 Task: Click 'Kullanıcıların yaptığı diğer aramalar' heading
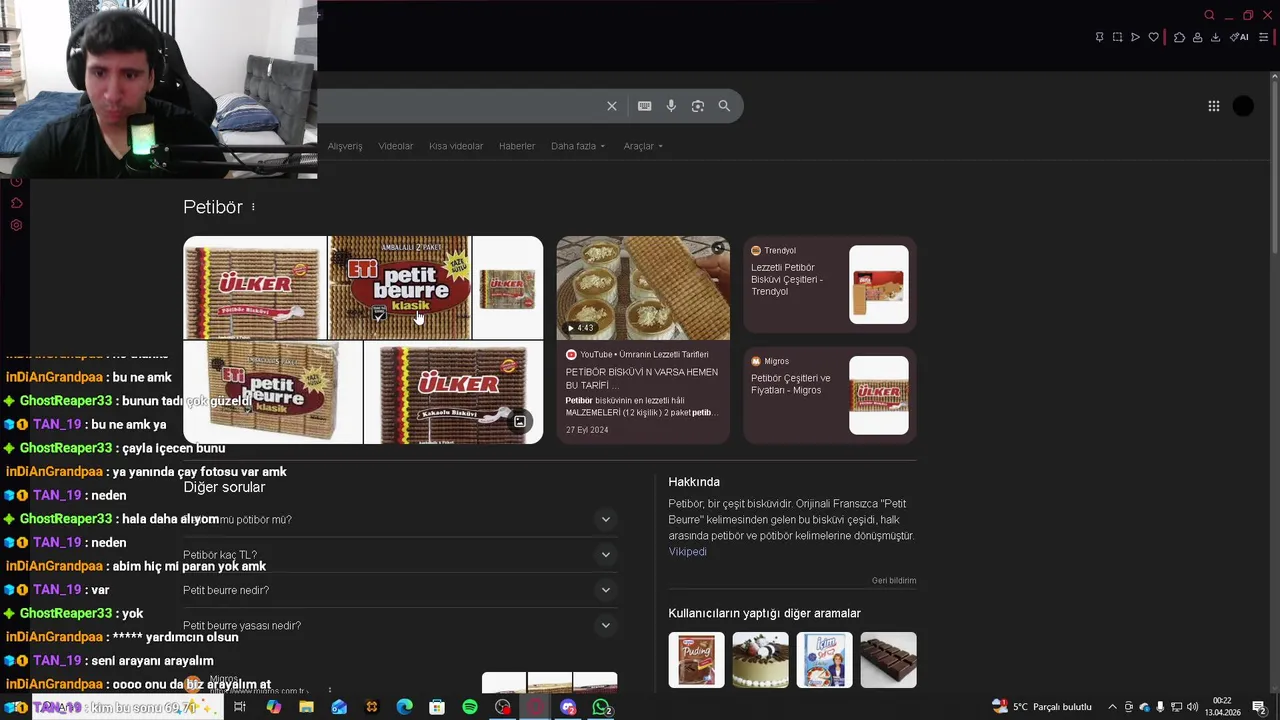point(765,613)
